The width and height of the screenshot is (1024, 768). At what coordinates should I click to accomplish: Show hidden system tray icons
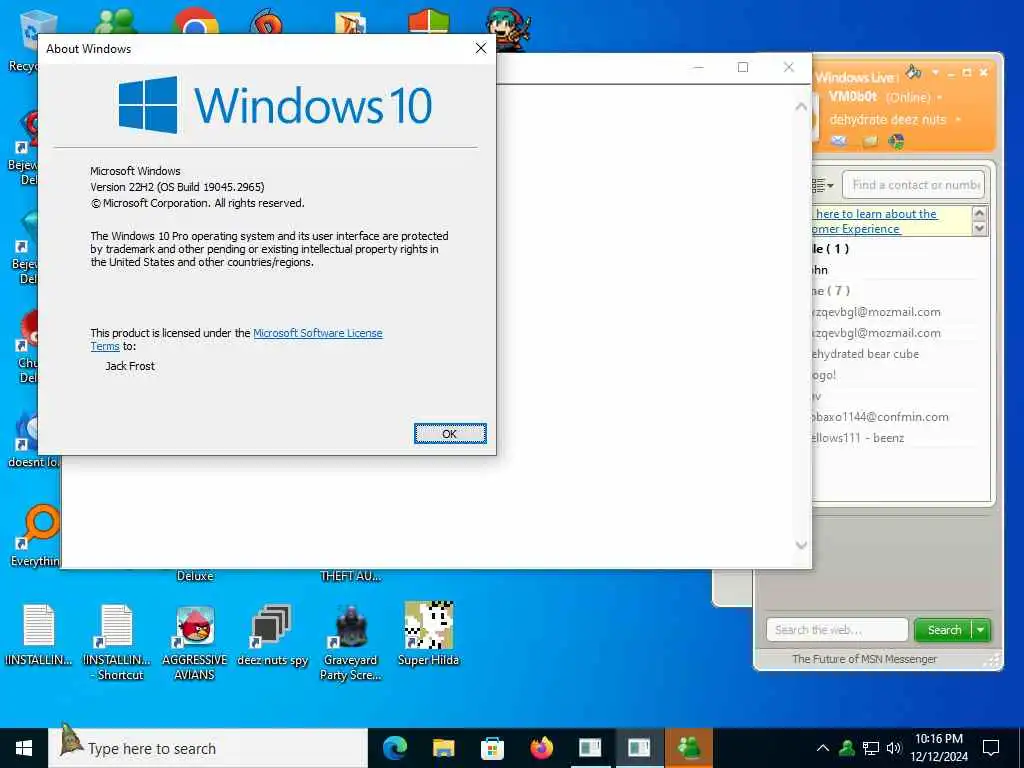[823, 748]
